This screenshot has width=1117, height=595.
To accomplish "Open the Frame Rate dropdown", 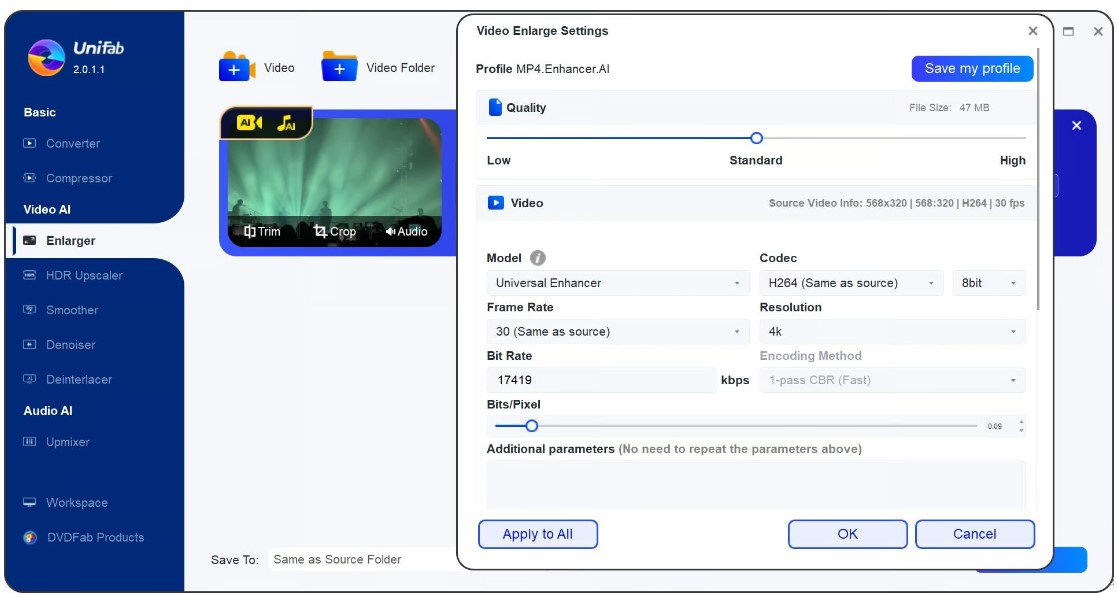I will [618, 331].
